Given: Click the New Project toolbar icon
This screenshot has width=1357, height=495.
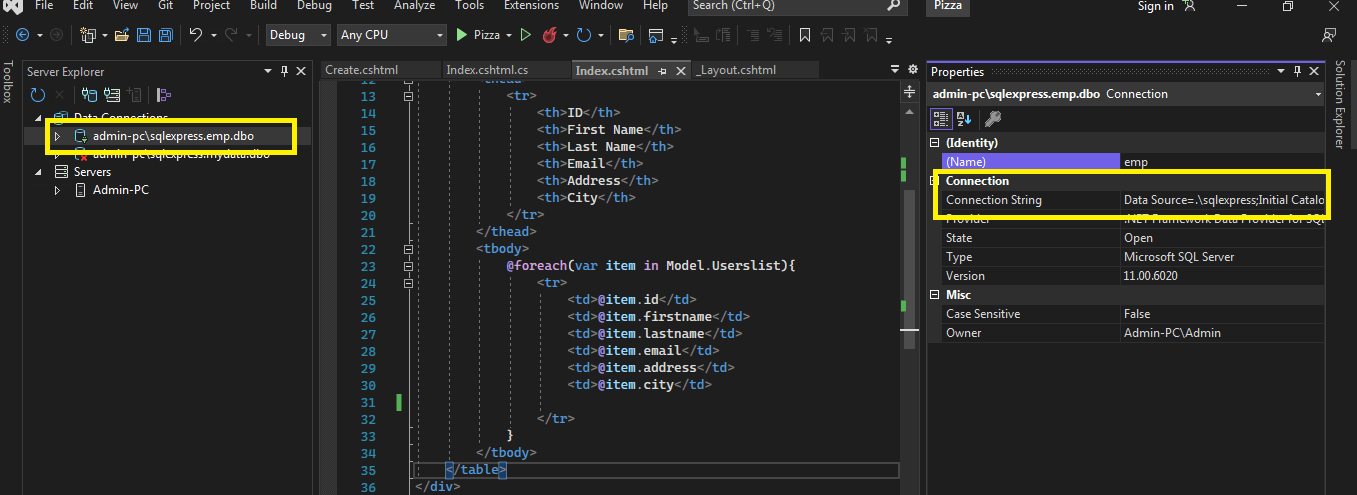Looking at the screenshot, I should pyautogui.click(x=87, y=35).
